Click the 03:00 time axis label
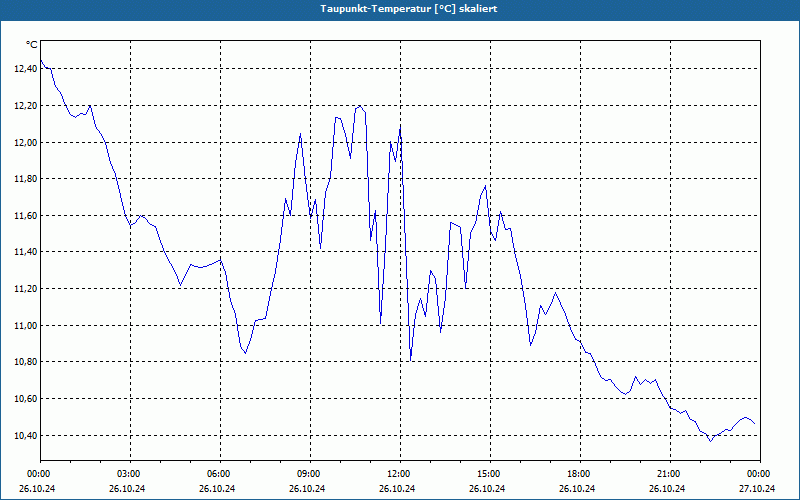800x500 pixels. coord(131,474)
